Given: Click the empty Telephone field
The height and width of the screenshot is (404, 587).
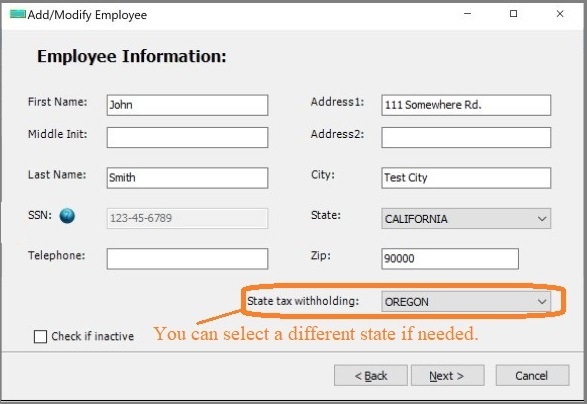Looking at the screenshot, I should (187, 259).
